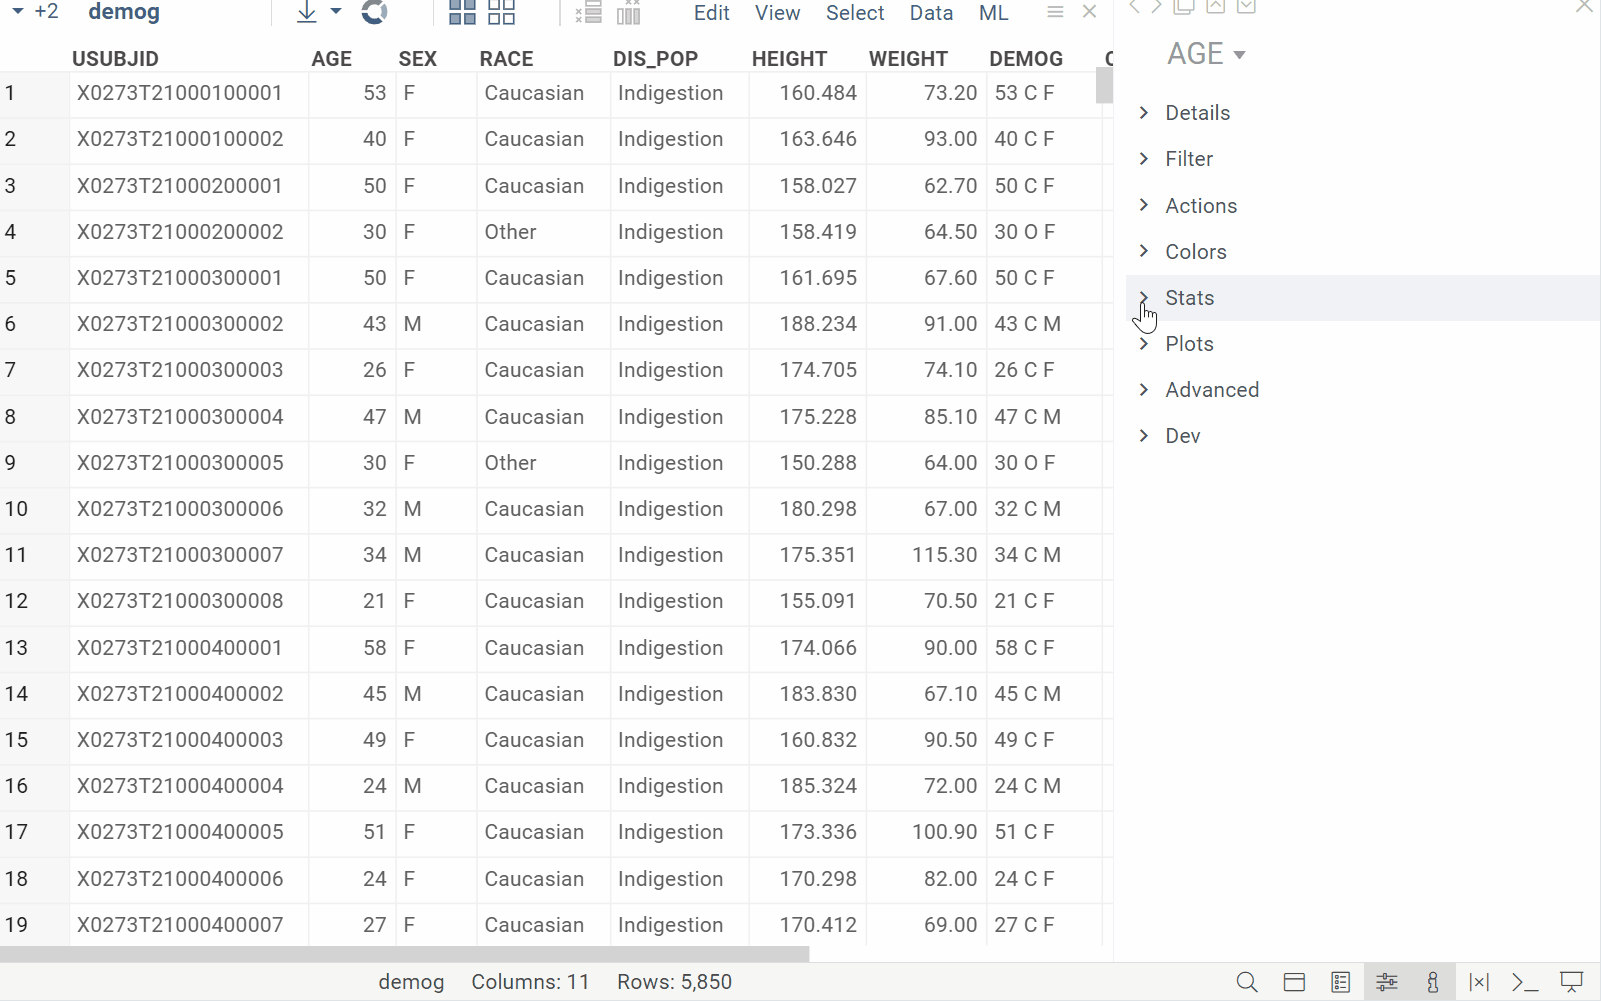Open the AGE column dropdown in panel
This screenshot has height=1001, width=1601.
[1240, 55]
